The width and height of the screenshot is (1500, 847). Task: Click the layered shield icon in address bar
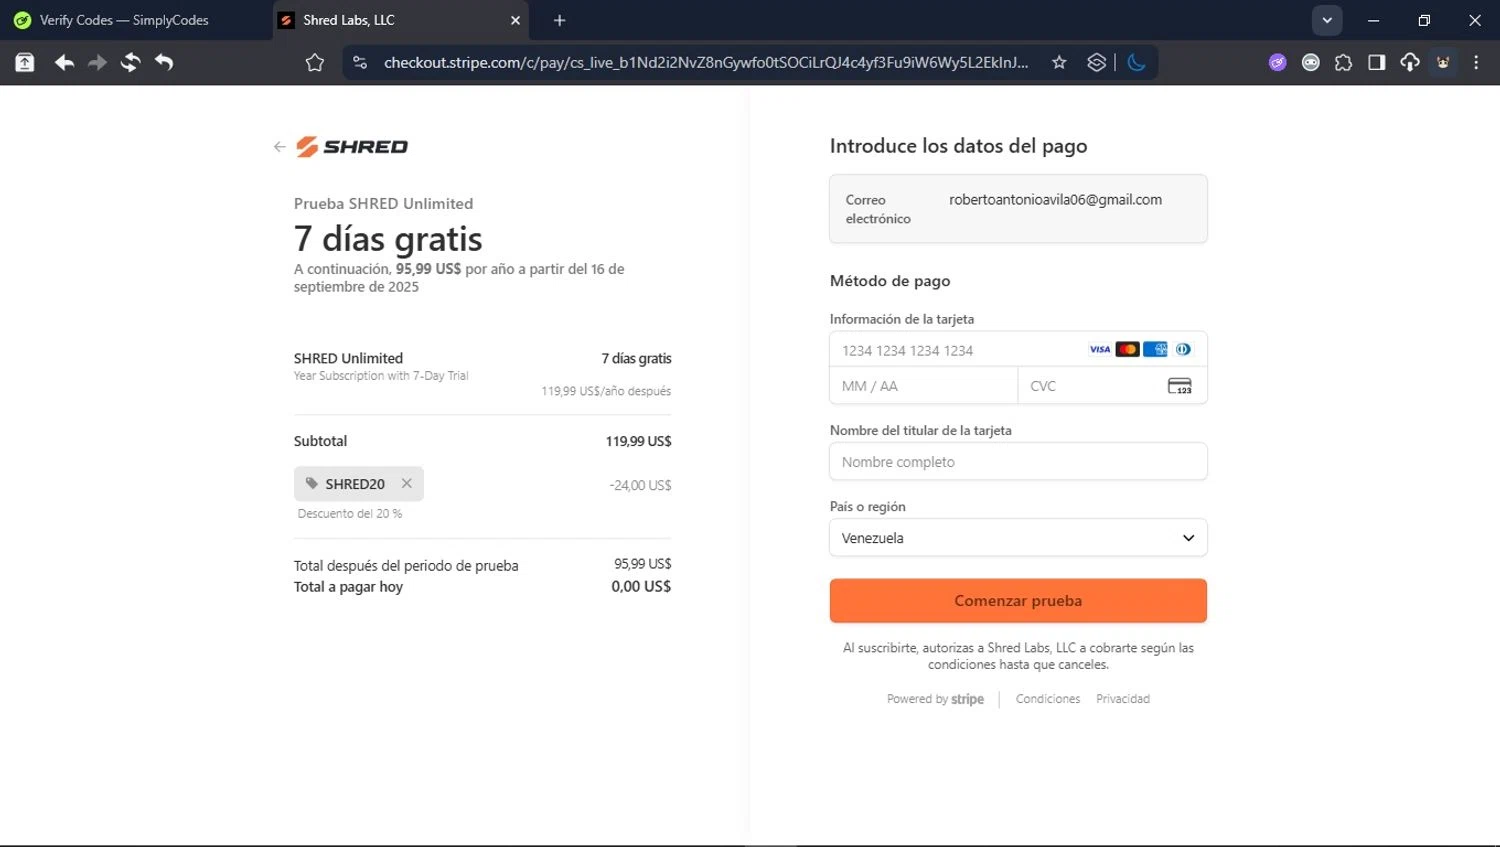[x=1097, y=62]
